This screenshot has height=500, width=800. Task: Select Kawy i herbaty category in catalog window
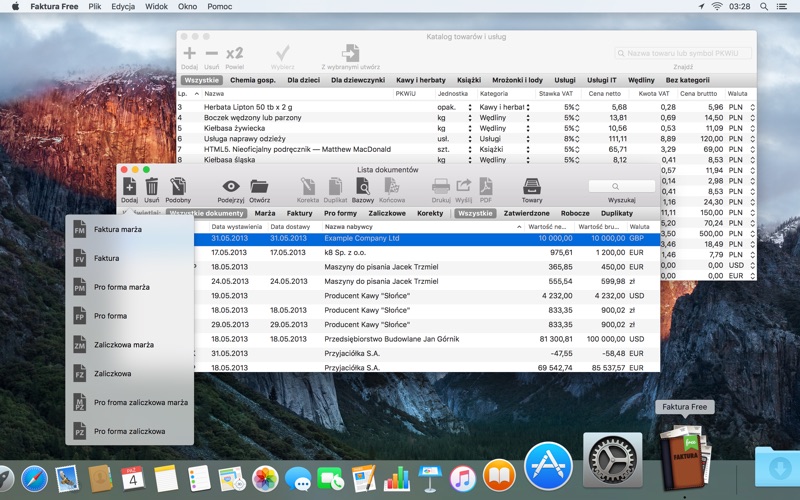coord(421,80)
